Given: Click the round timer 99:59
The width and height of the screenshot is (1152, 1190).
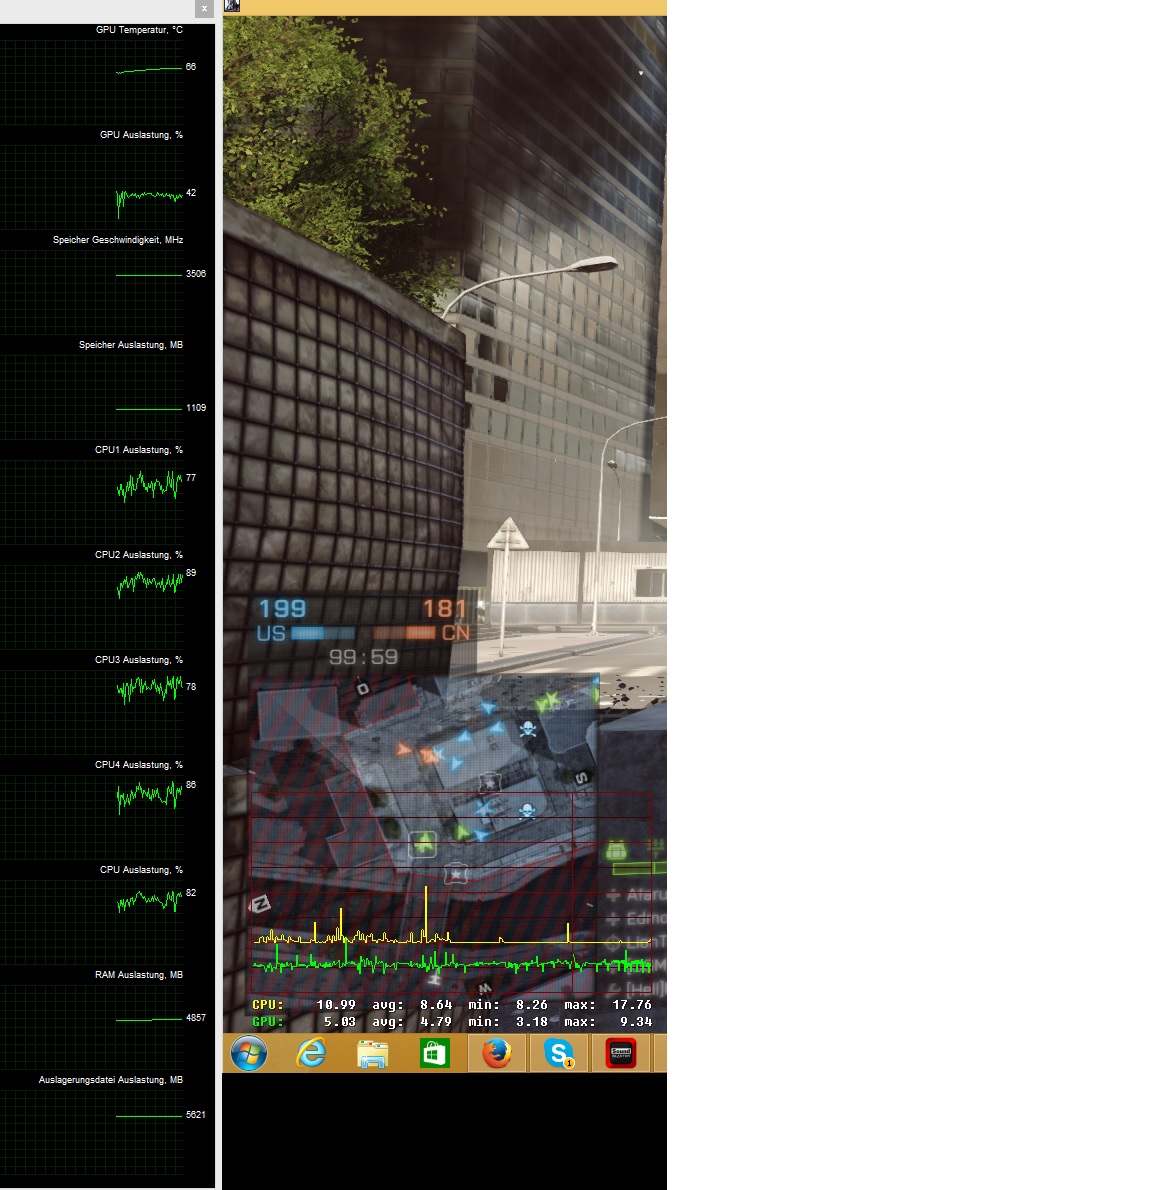Looking at the screenshot, I should point(364,657).
